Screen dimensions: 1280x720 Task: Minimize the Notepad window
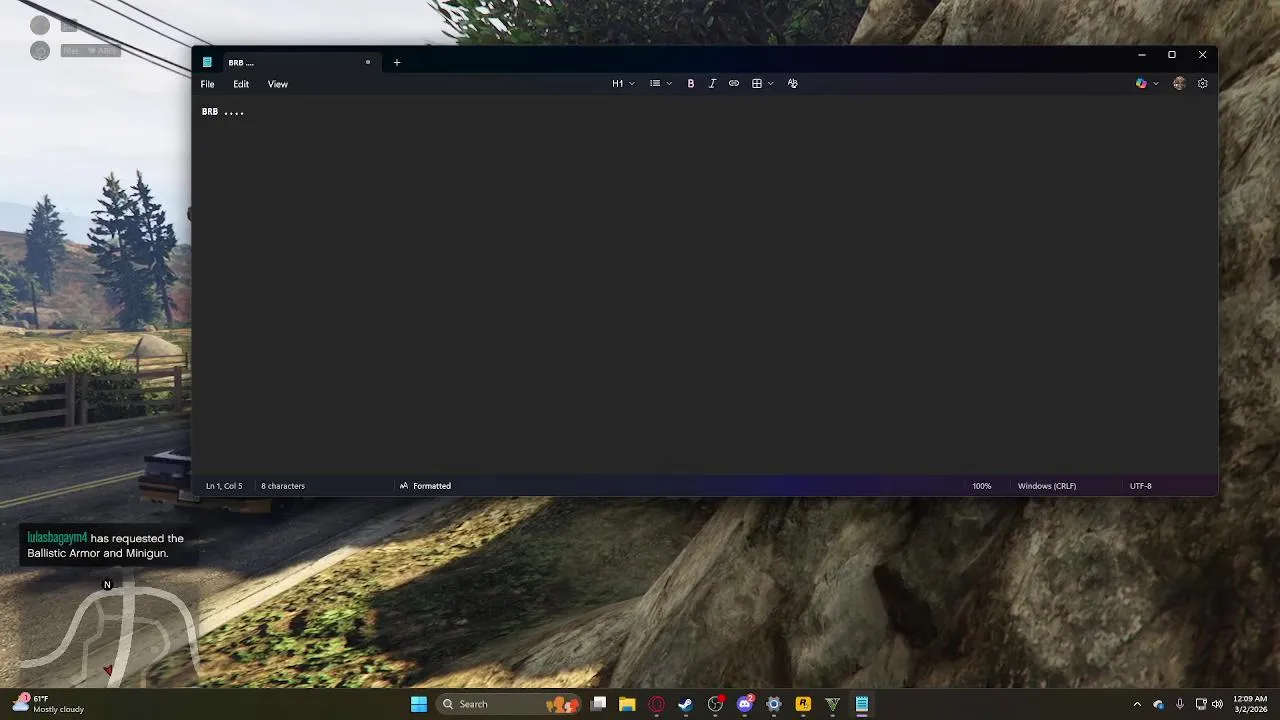pos(1142,55)
